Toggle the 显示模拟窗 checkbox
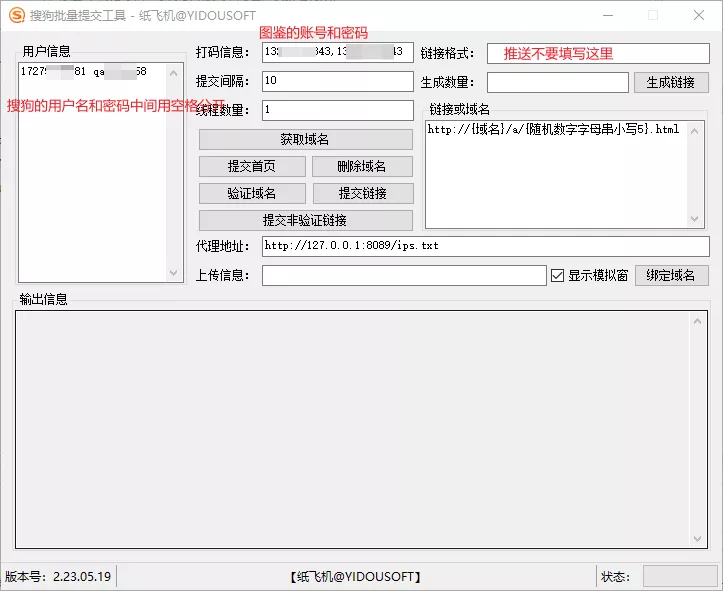723x591 pixels. [x=557, y=276]
